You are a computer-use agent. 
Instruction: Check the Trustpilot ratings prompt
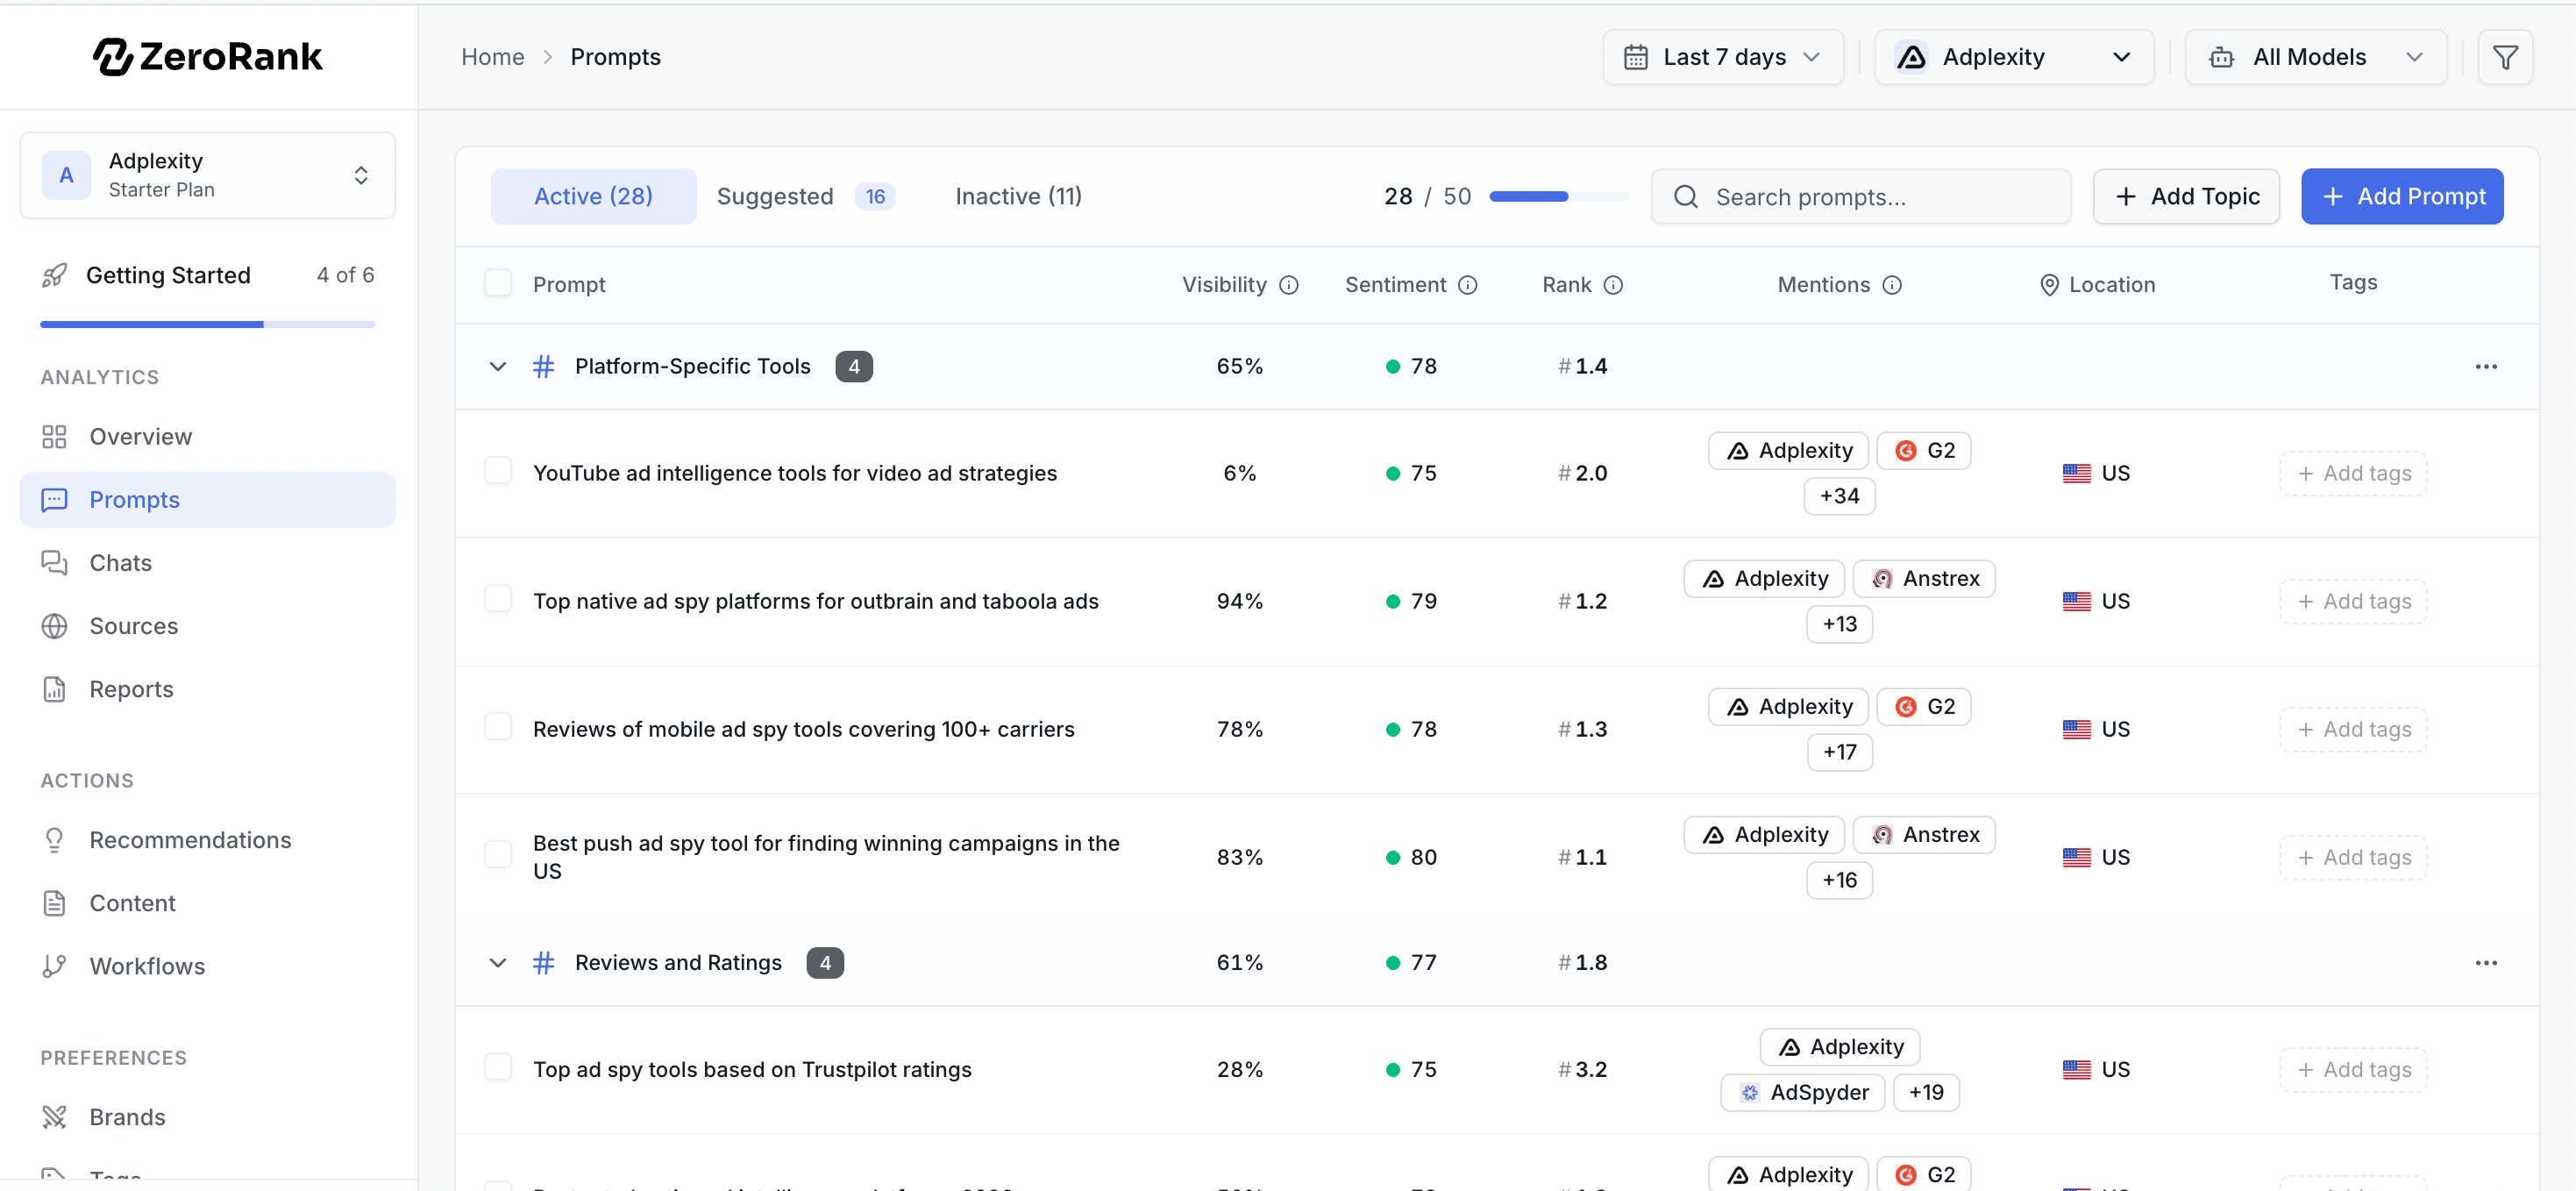[x=498, y=1067]
